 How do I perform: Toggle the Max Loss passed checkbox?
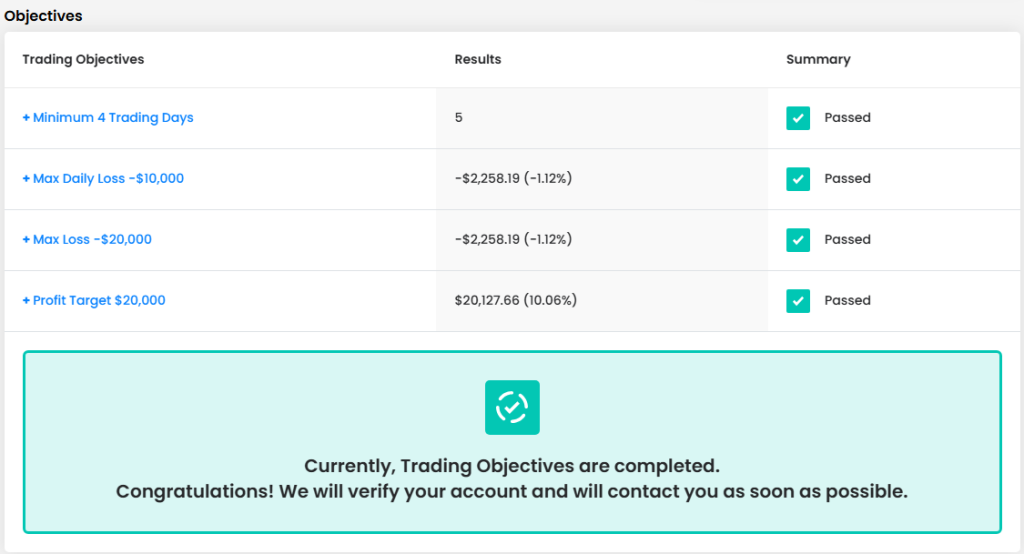tap(798, 240)
